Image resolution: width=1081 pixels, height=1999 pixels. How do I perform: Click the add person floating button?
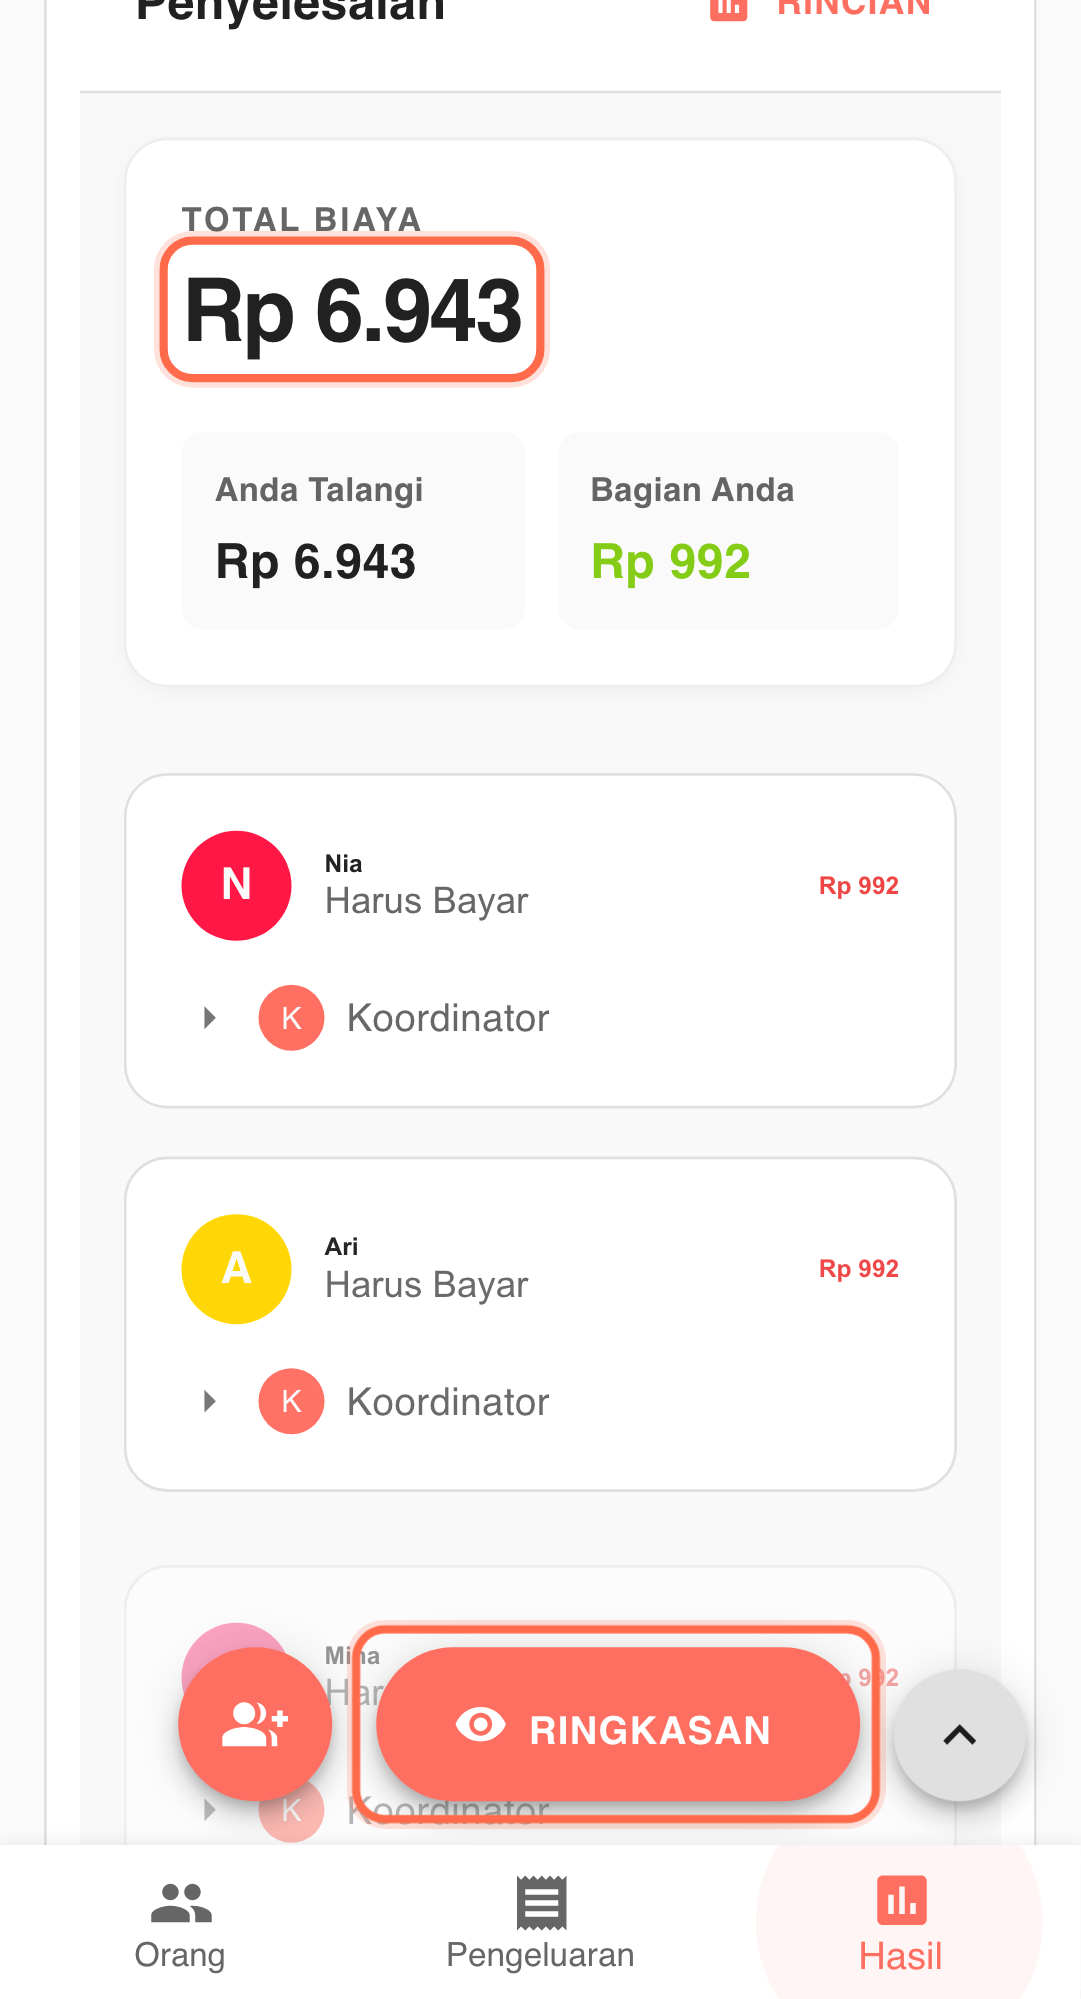[x=255, y=1725]
